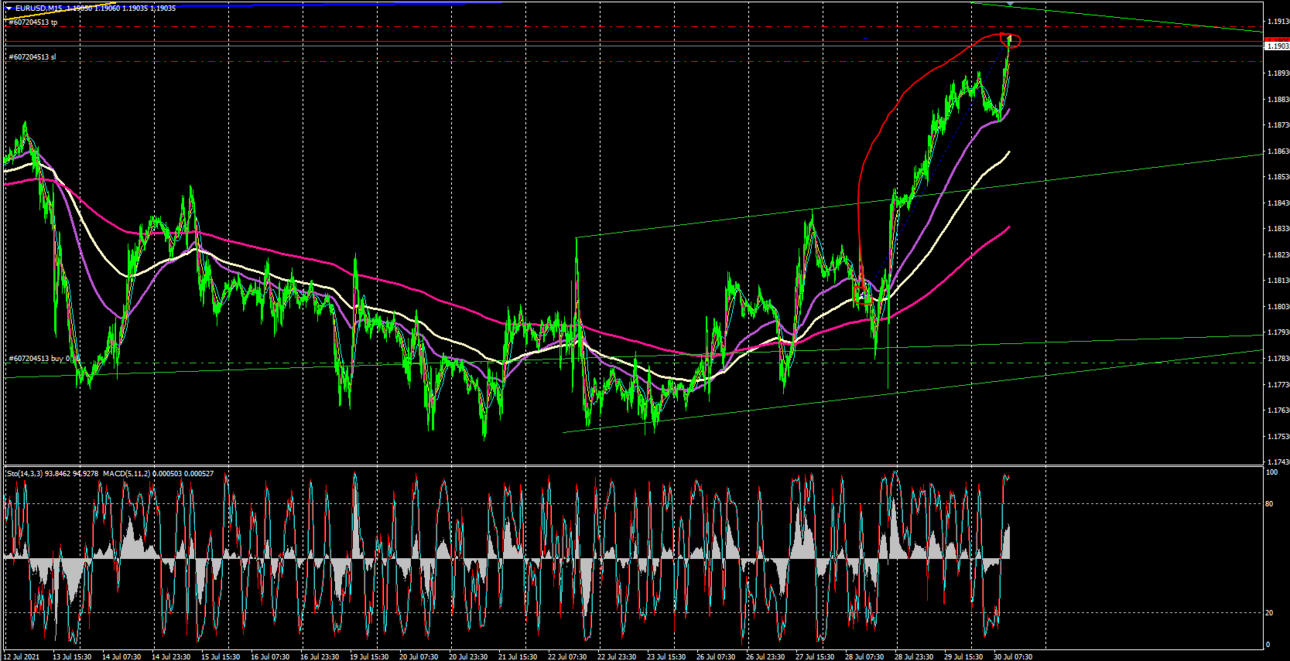Click the 27 Jul 15:30 time label

pos(813,656)
